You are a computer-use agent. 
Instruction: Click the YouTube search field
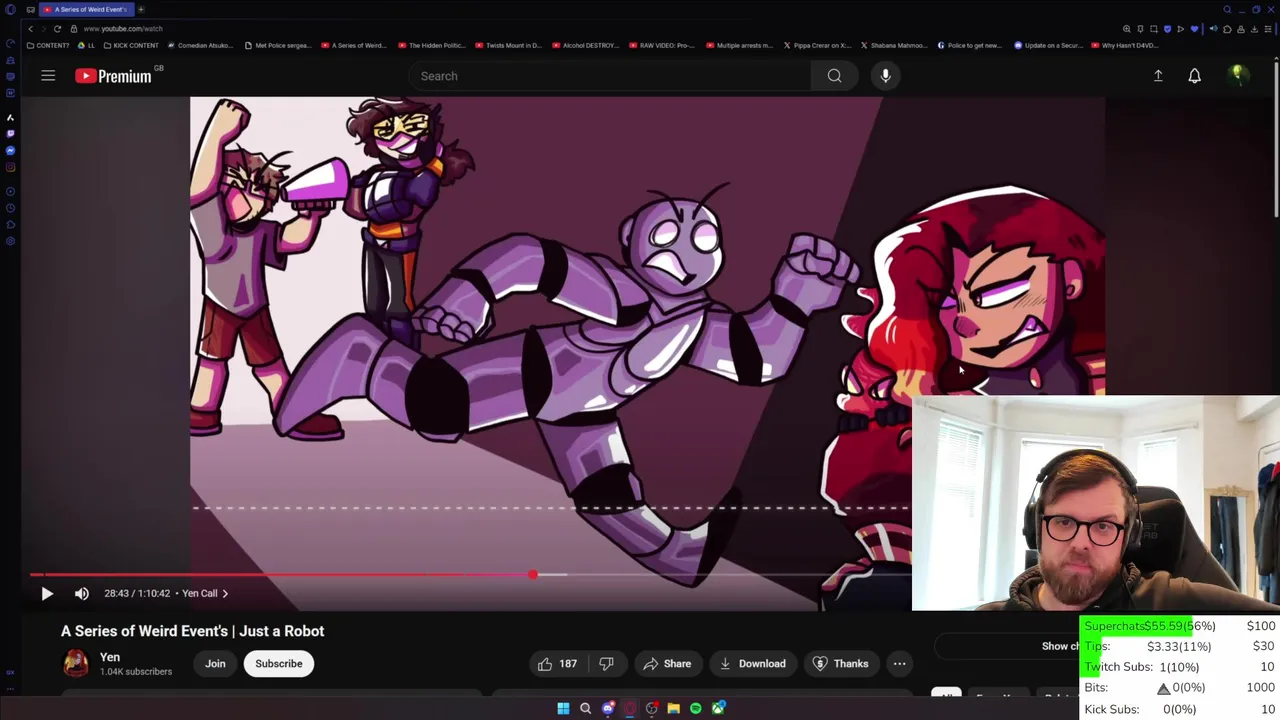[610, 76]
